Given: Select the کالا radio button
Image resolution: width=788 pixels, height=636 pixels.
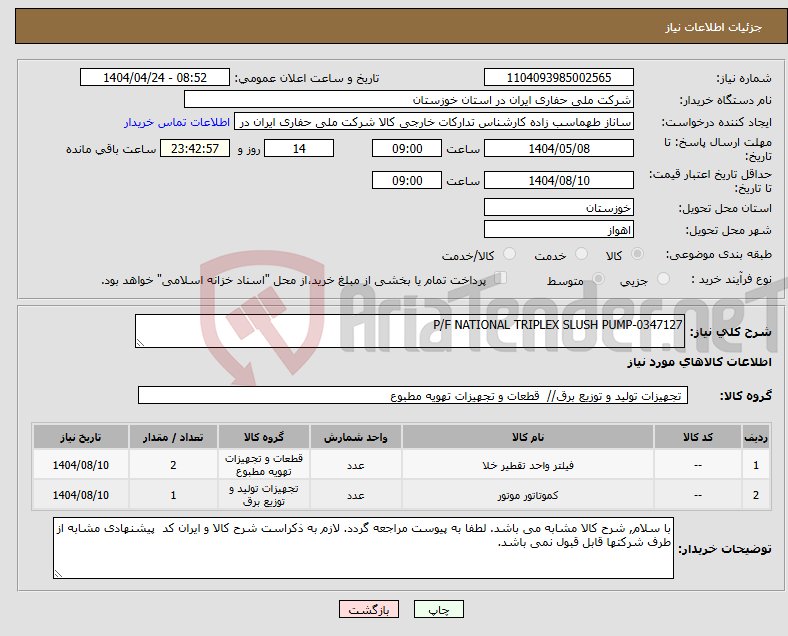Looking at the screenshot, I should (x=637, y=254).
